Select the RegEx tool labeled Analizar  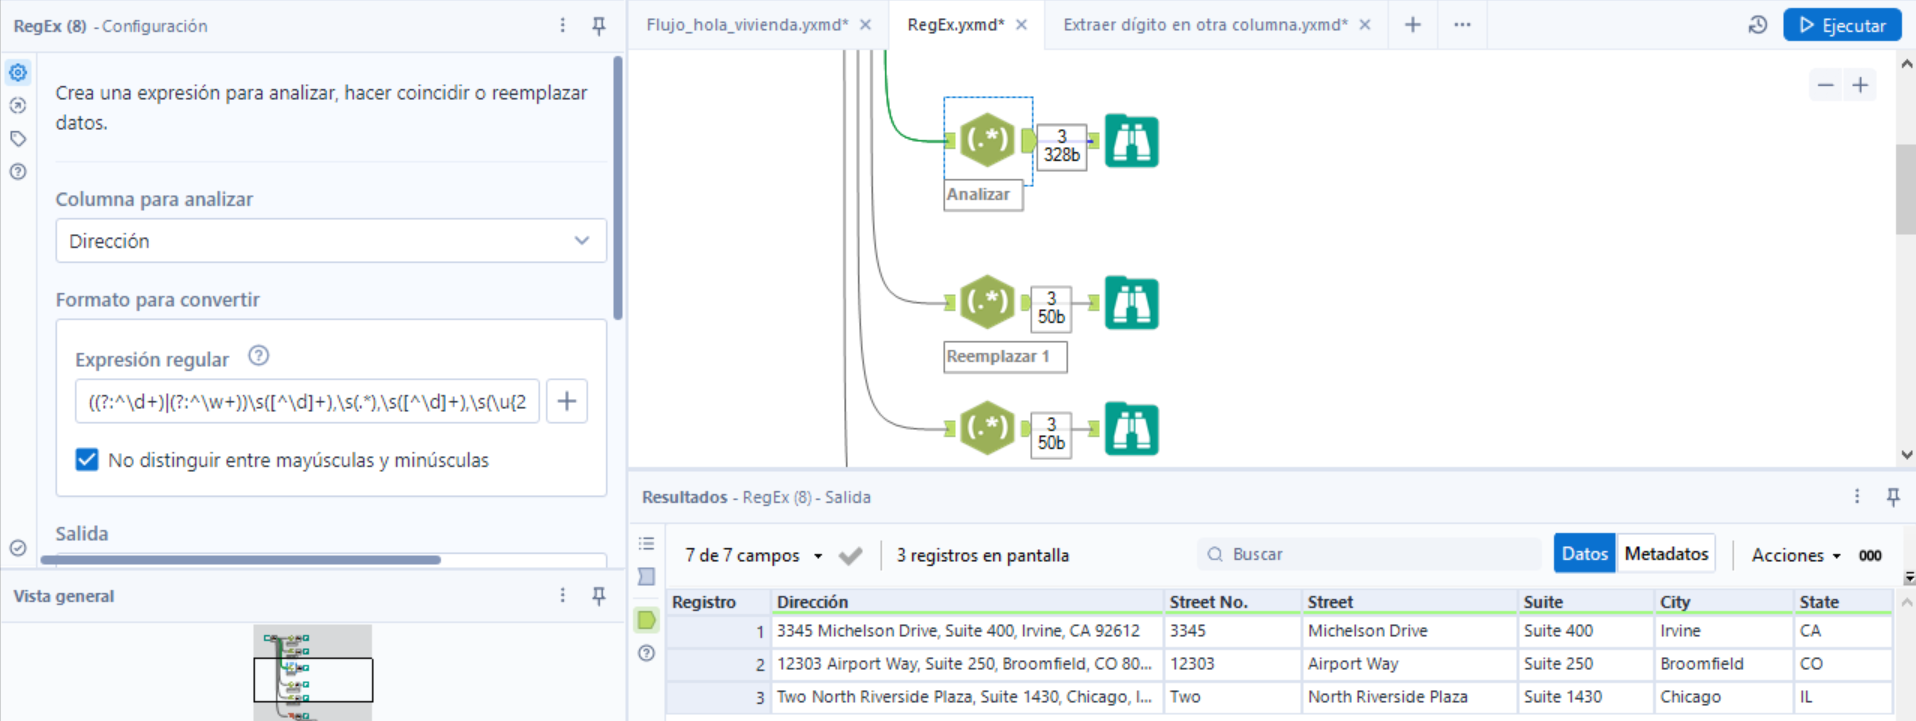pyautogui.click(x=987, y=141)
